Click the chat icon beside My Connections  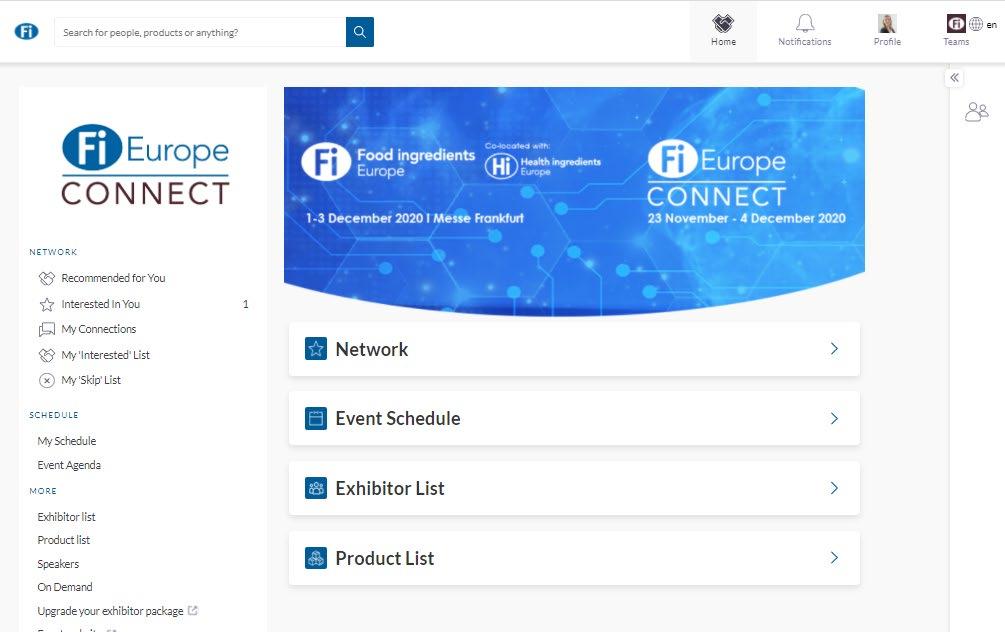tap(47, 329)
